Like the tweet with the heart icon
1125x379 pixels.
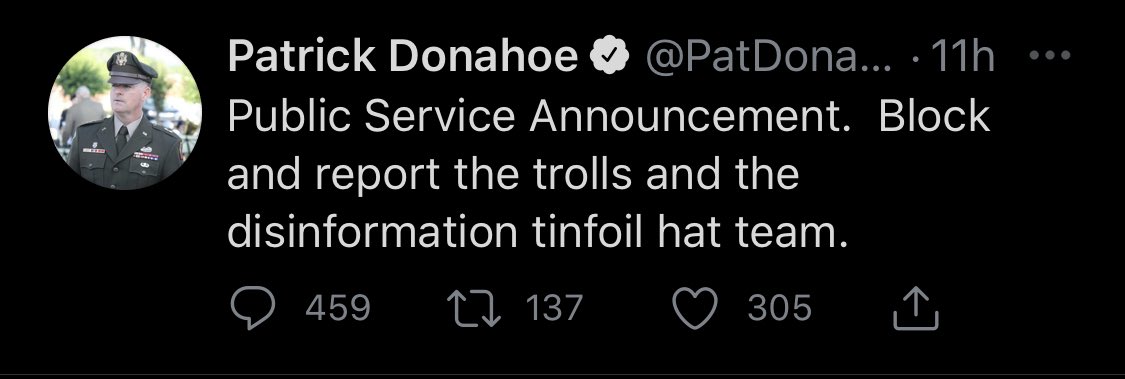click(695, 309)
